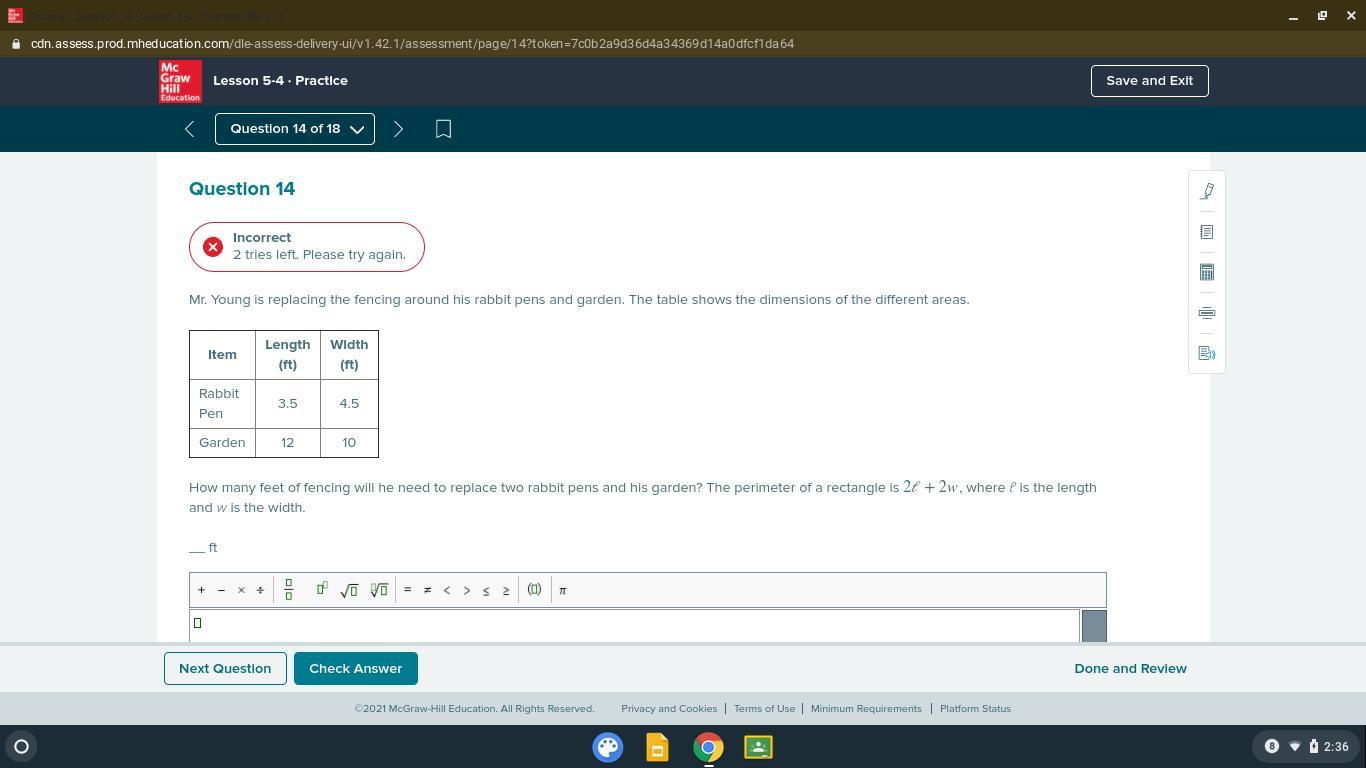This screenshot has height=768, width=1366.
Task: Select the Garden length value 12
Action: (x=288, y=443)
